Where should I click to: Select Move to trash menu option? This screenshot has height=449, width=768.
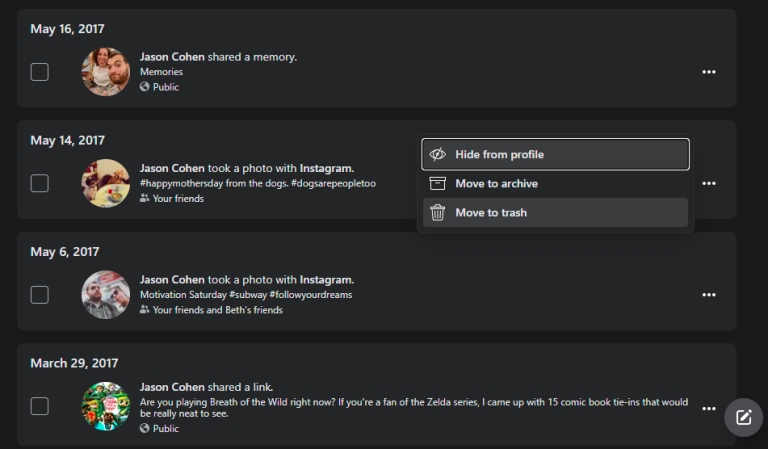(x=490, y=212)
